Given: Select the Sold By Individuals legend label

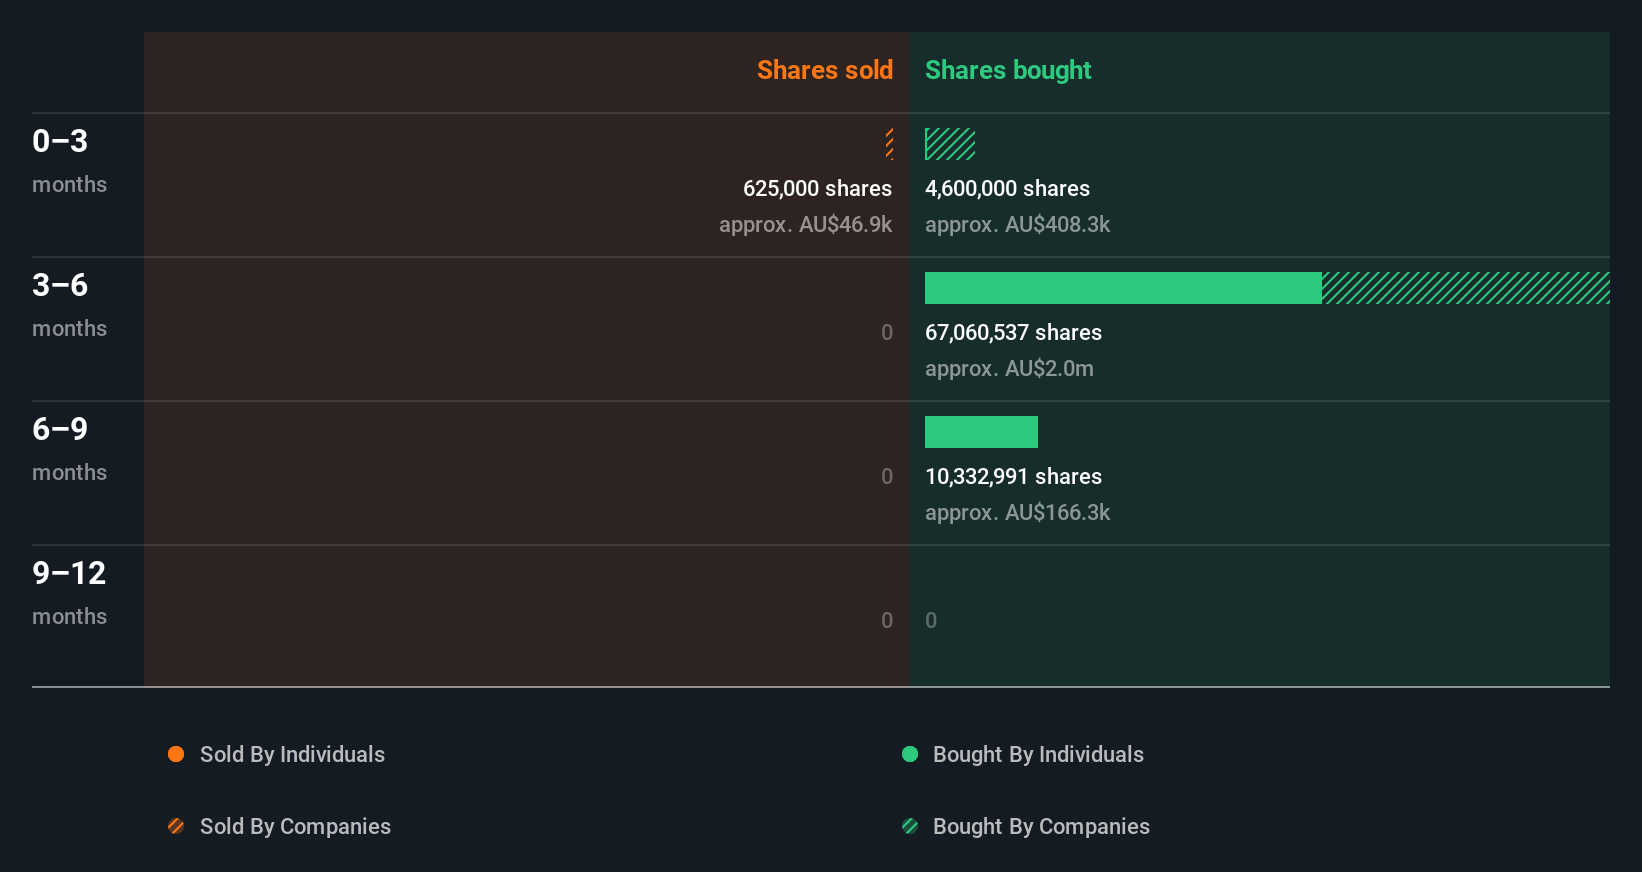Looking at the screenshot, I should click(292, 754).
